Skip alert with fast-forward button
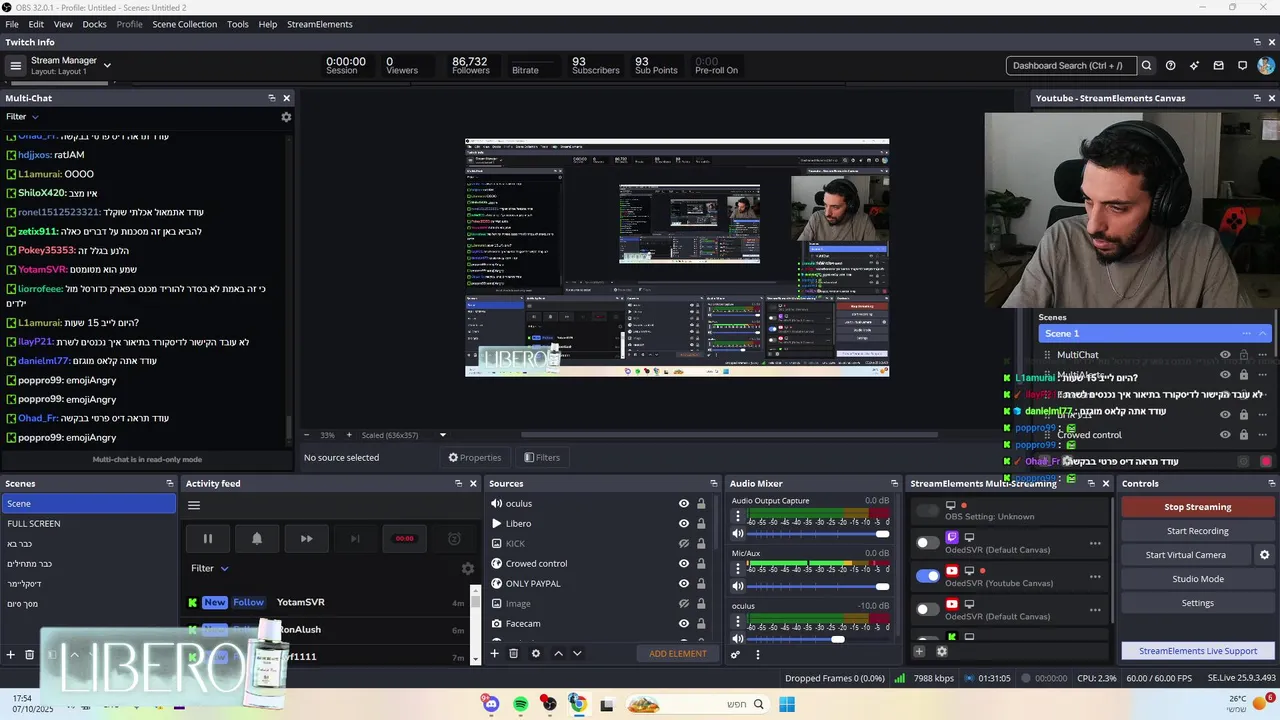 306,538
